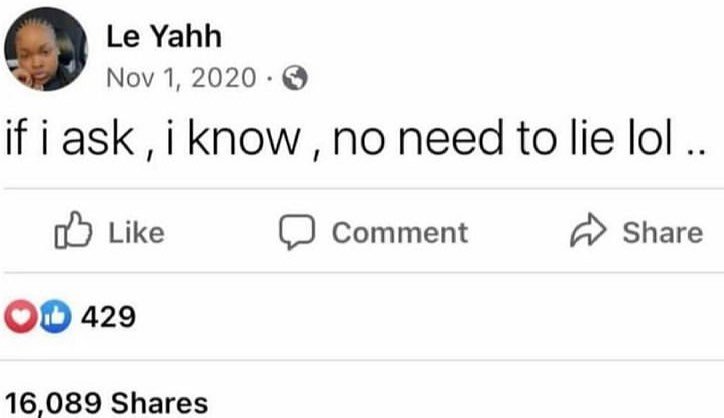Click the speech bubble Comment icon
Screen dimensions: 724x418
coord(297,232)
